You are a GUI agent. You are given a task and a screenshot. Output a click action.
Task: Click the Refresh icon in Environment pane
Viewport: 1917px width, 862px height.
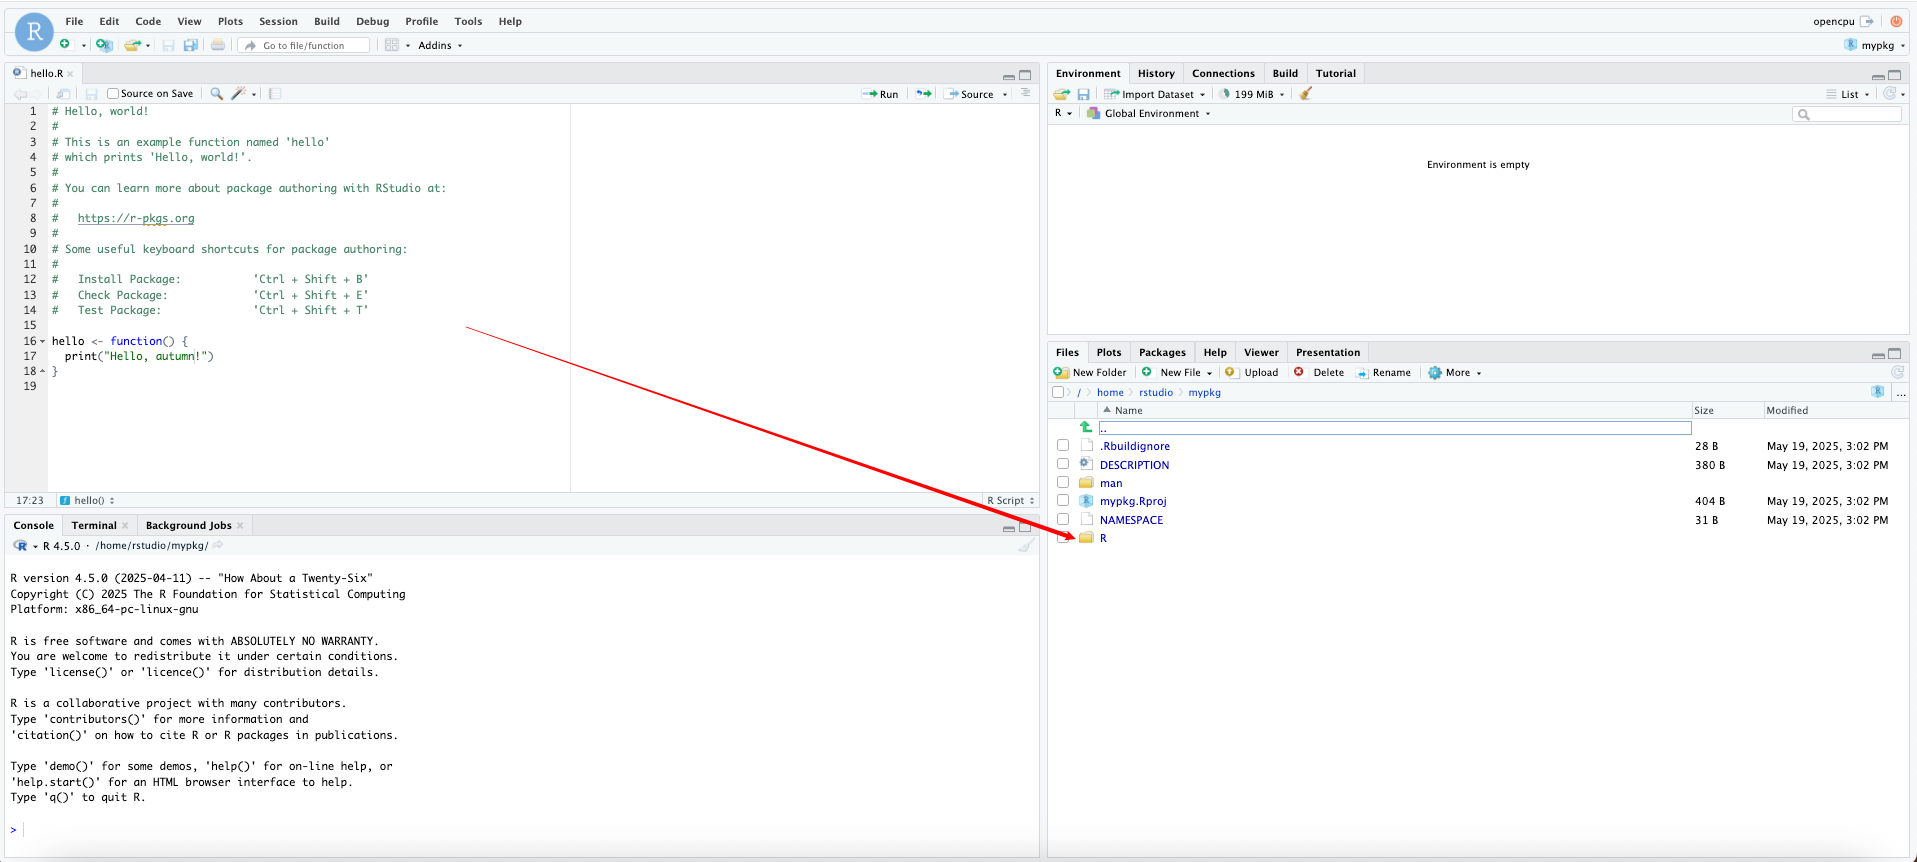[x=1890, y=93]
